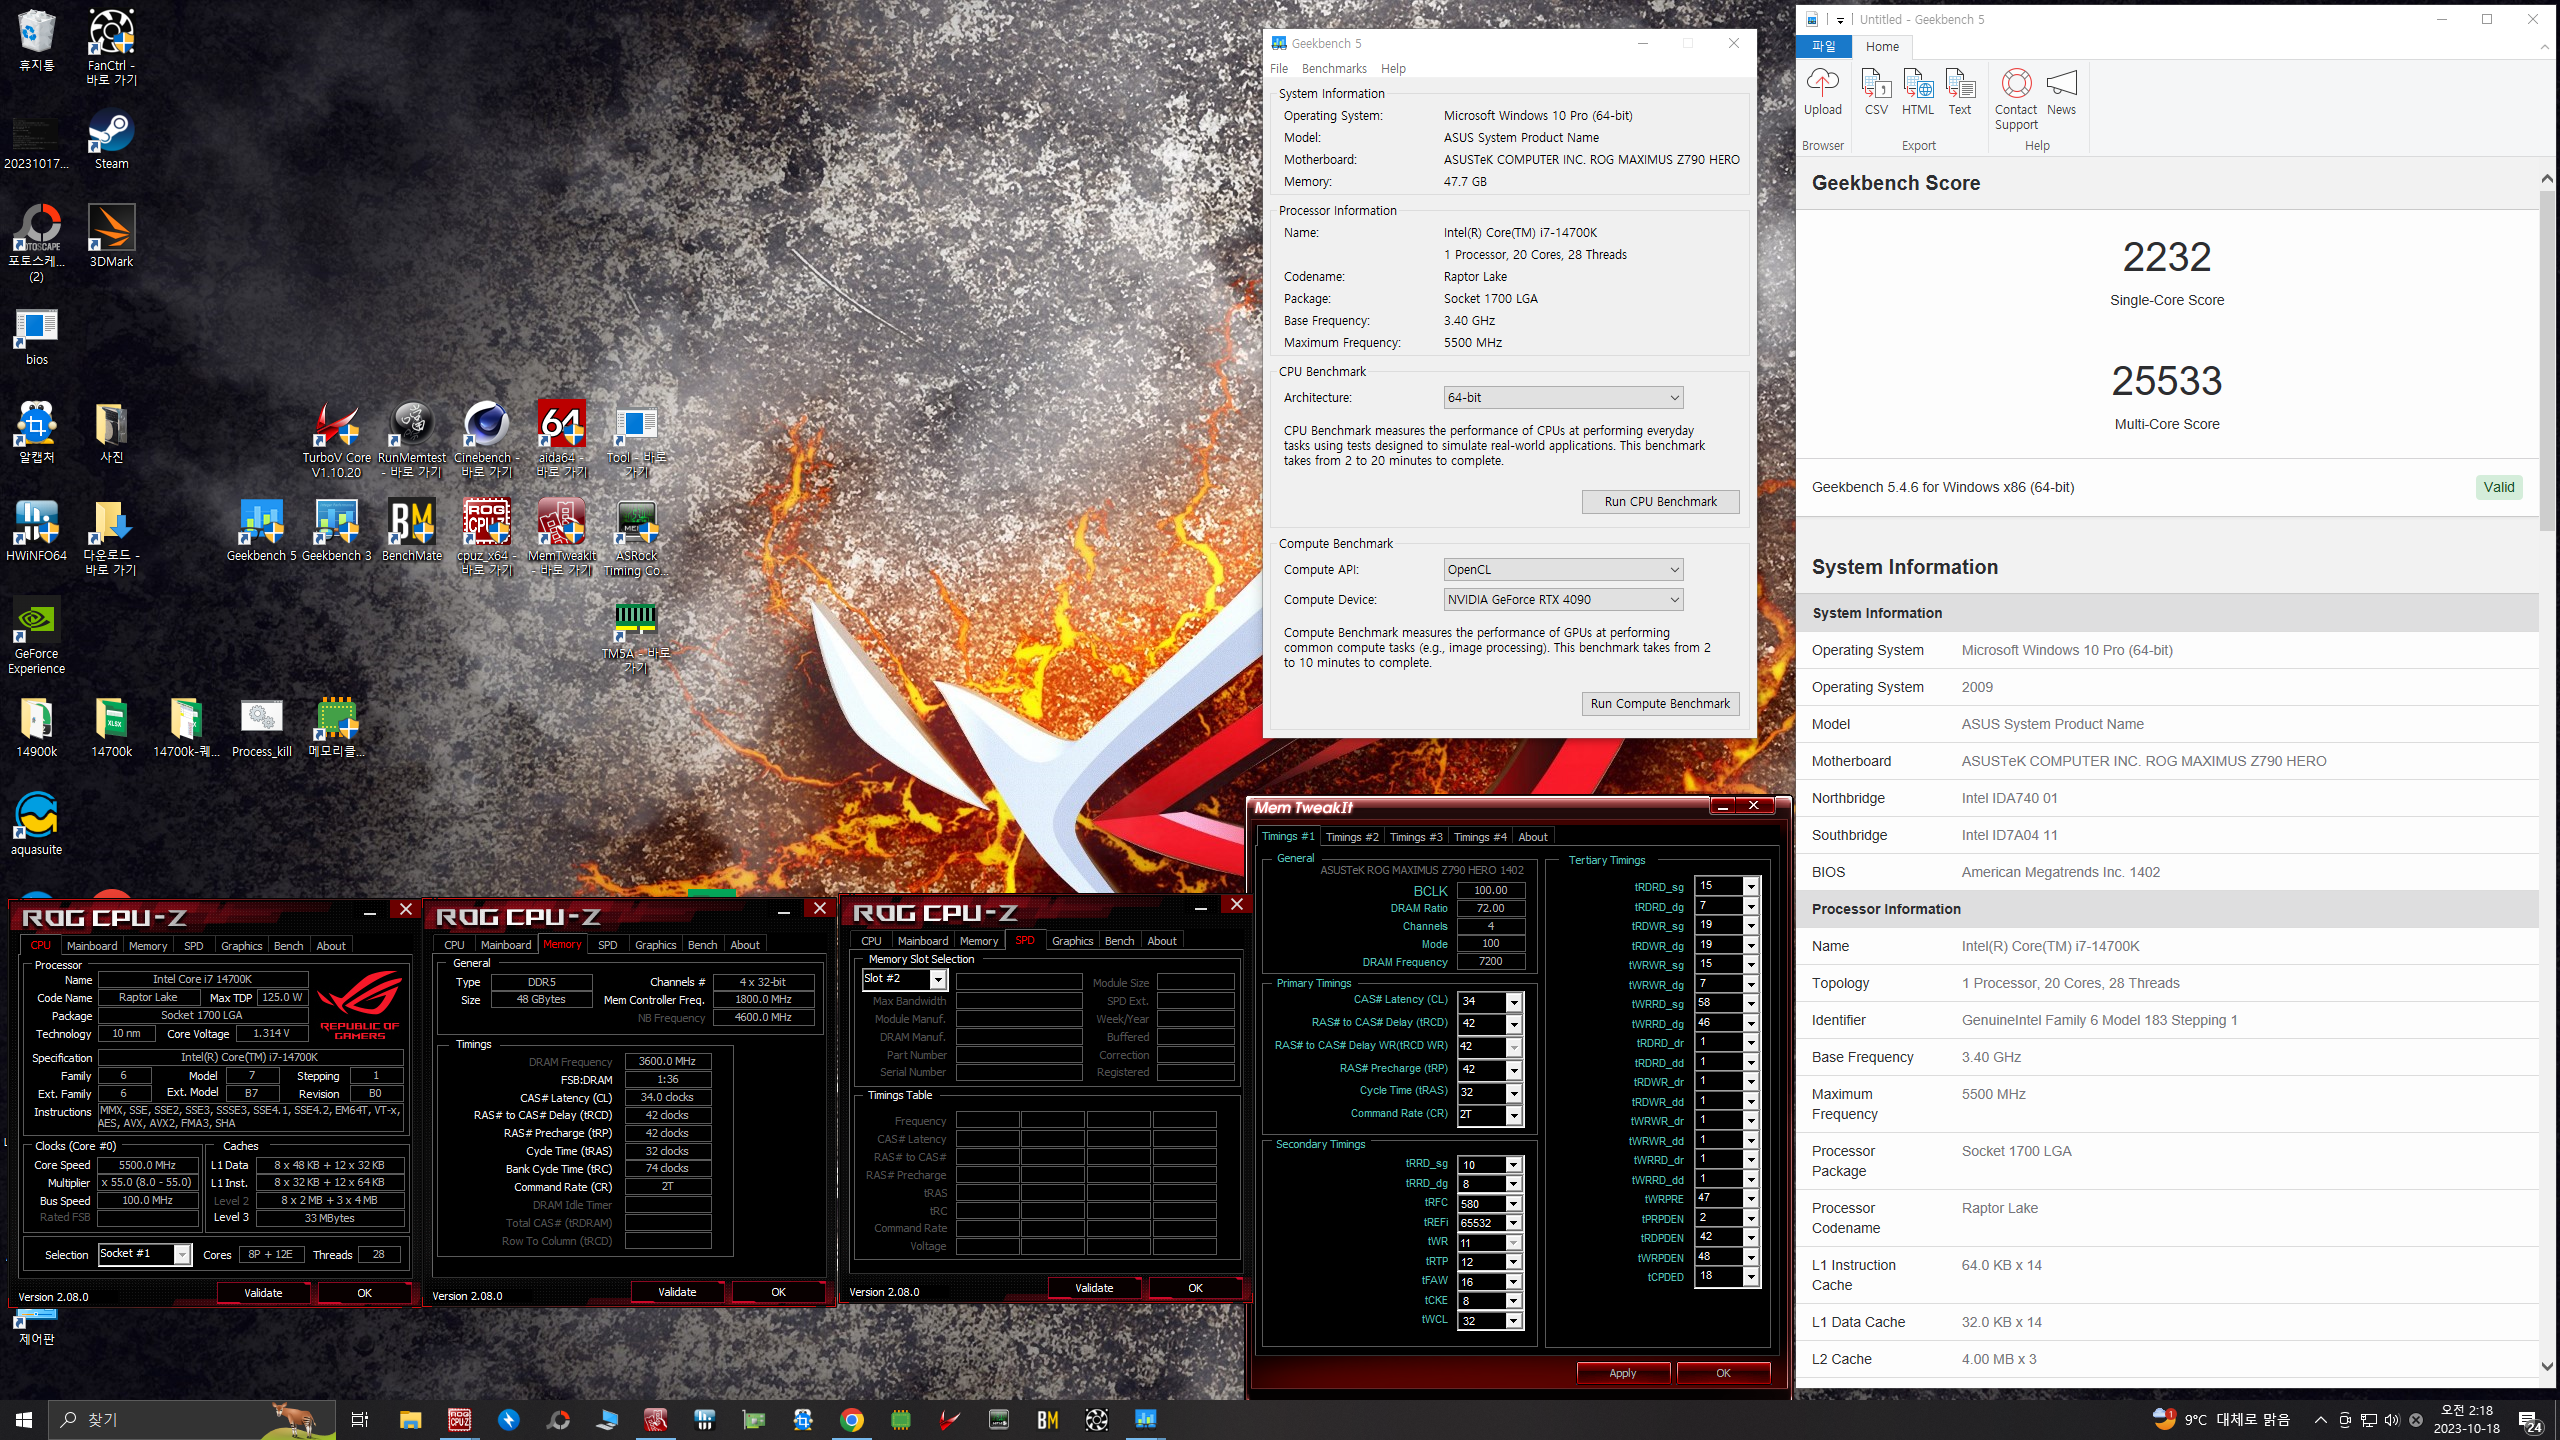
Task: Open the tRDRD_sg dropdown in Tertiary Timings
Action: [1750, 887]
